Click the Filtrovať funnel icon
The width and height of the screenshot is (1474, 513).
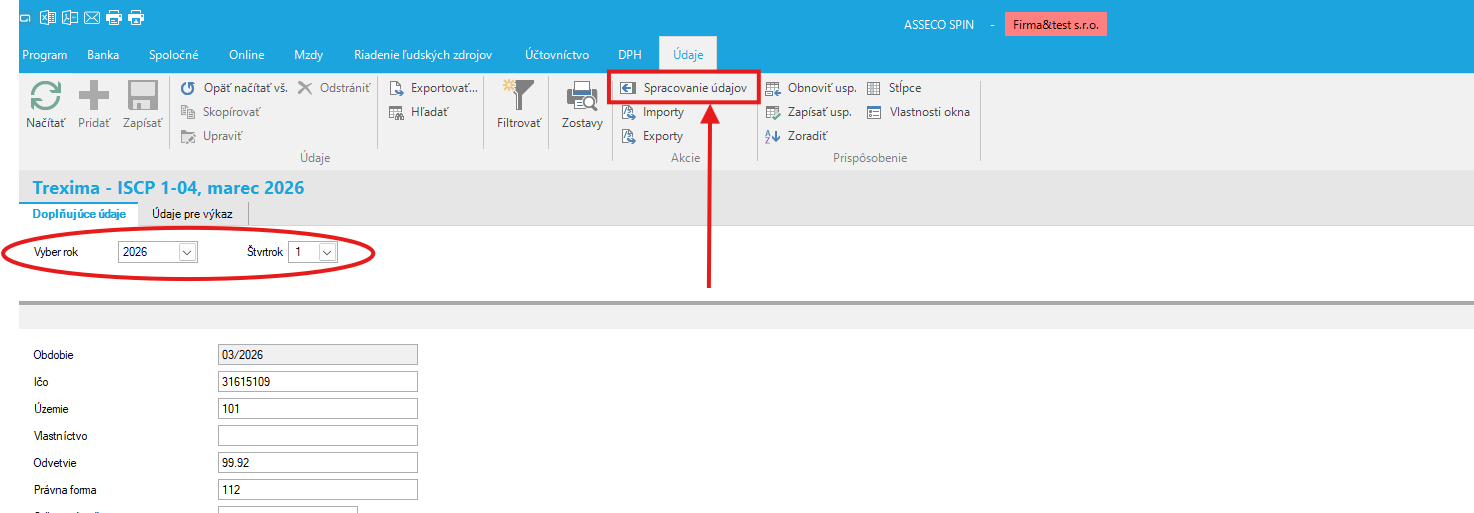[x=518, y=96]
